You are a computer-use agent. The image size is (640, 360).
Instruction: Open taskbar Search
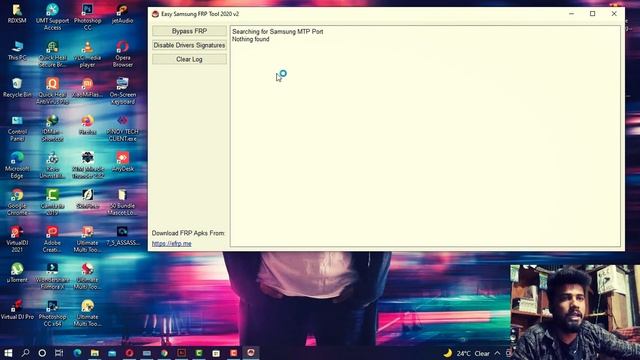pyautogui.click(x=25, y=353)
